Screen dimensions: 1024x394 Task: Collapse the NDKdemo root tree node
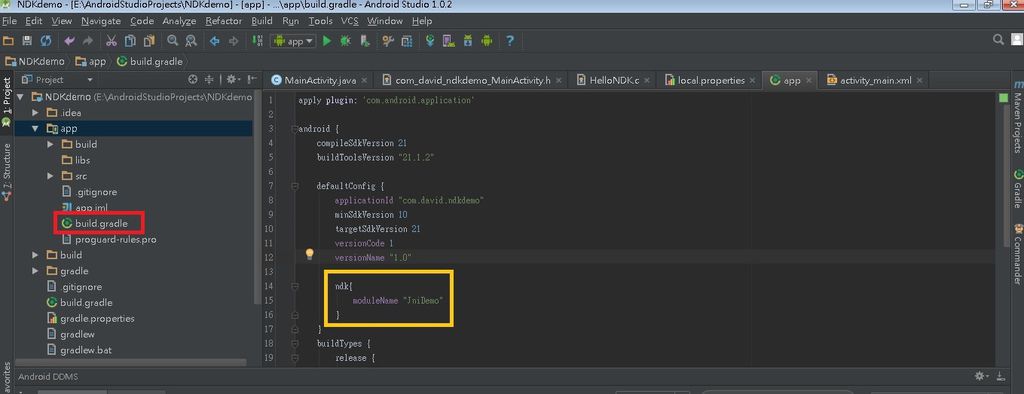point(20,97)
